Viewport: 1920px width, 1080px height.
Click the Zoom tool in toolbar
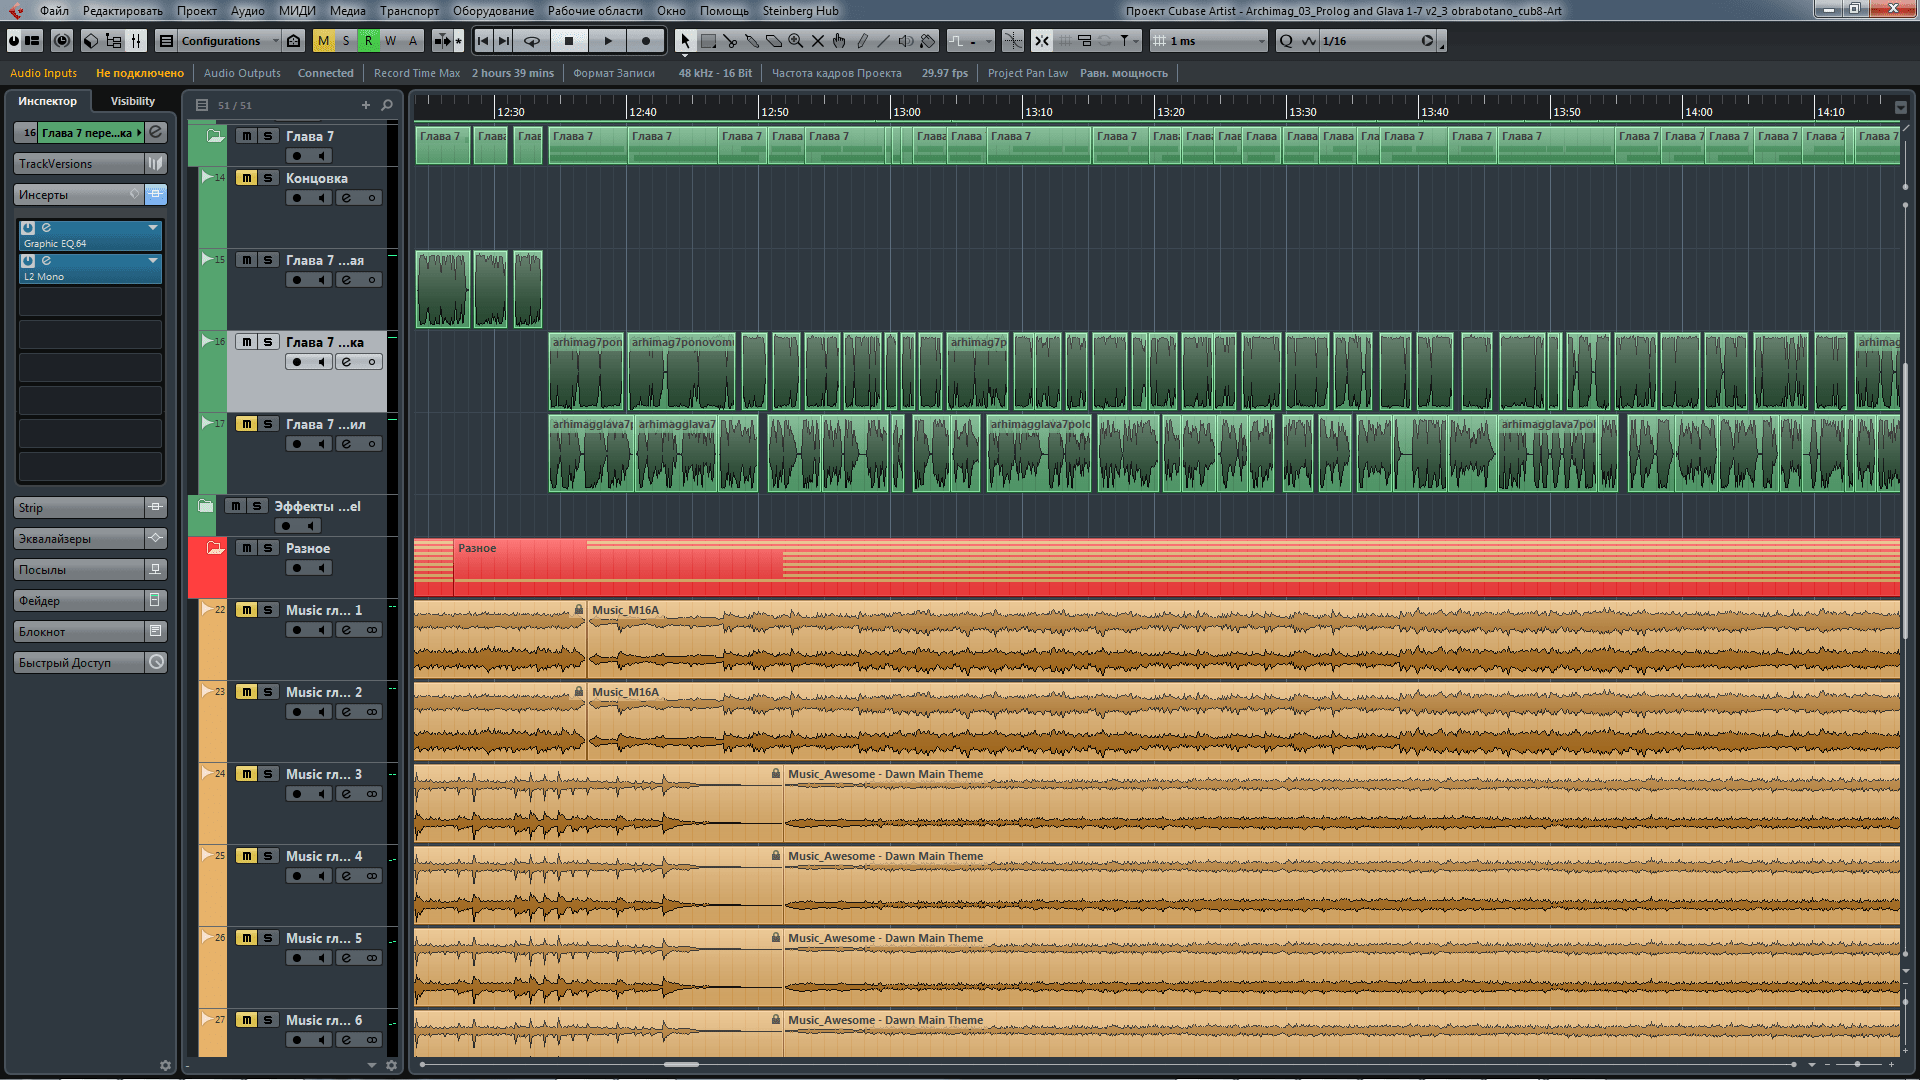point(798,41)
